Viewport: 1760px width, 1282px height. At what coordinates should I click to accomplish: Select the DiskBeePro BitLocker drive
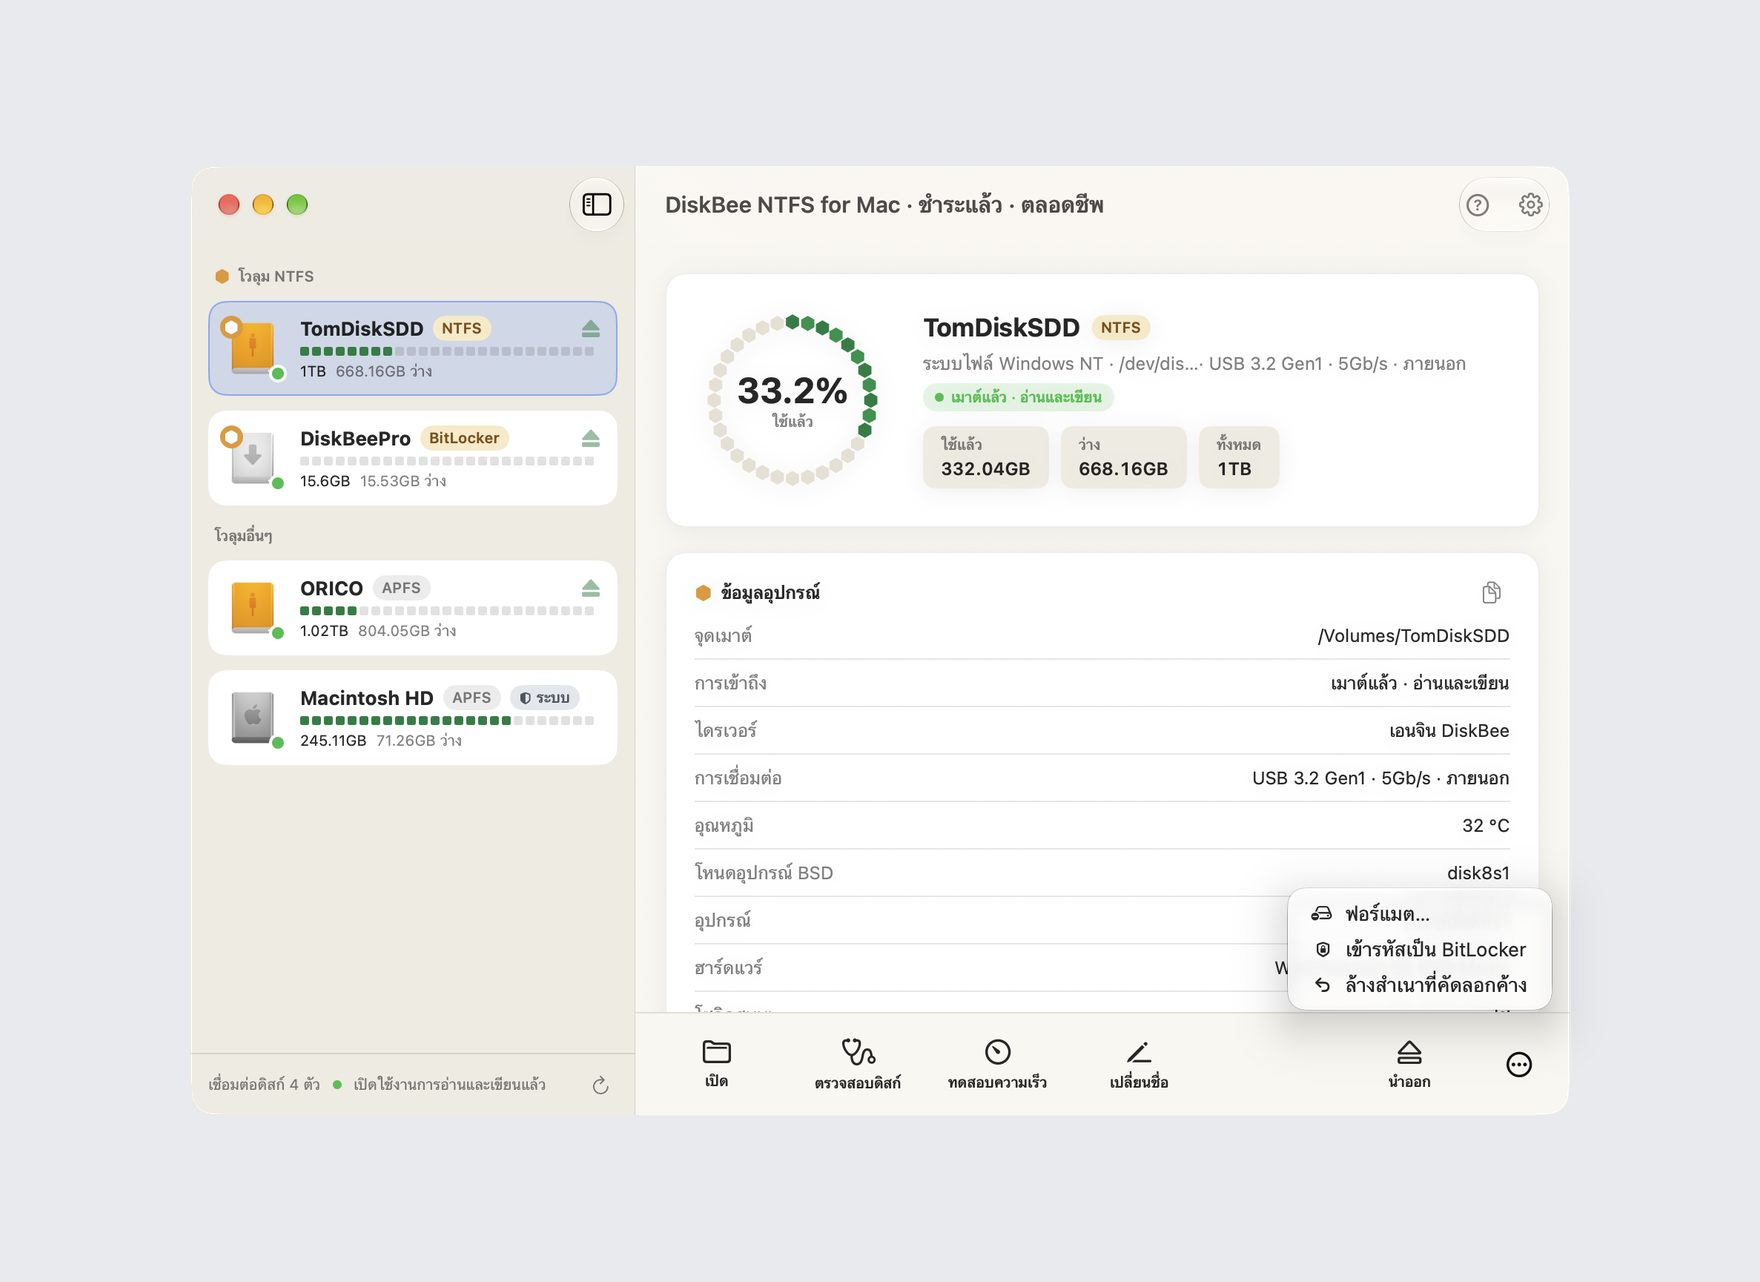413,458
